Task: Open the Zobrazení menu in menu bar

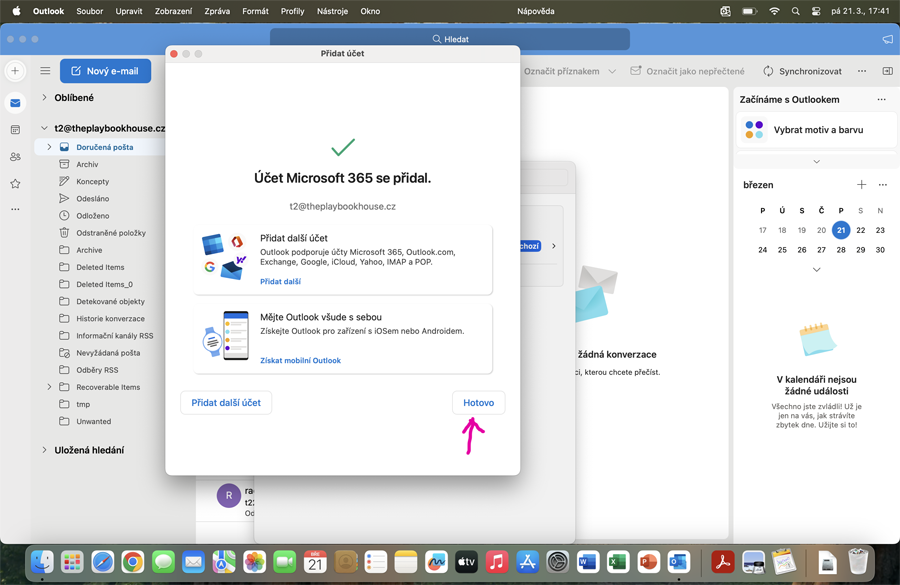Action: pos(173,11)
